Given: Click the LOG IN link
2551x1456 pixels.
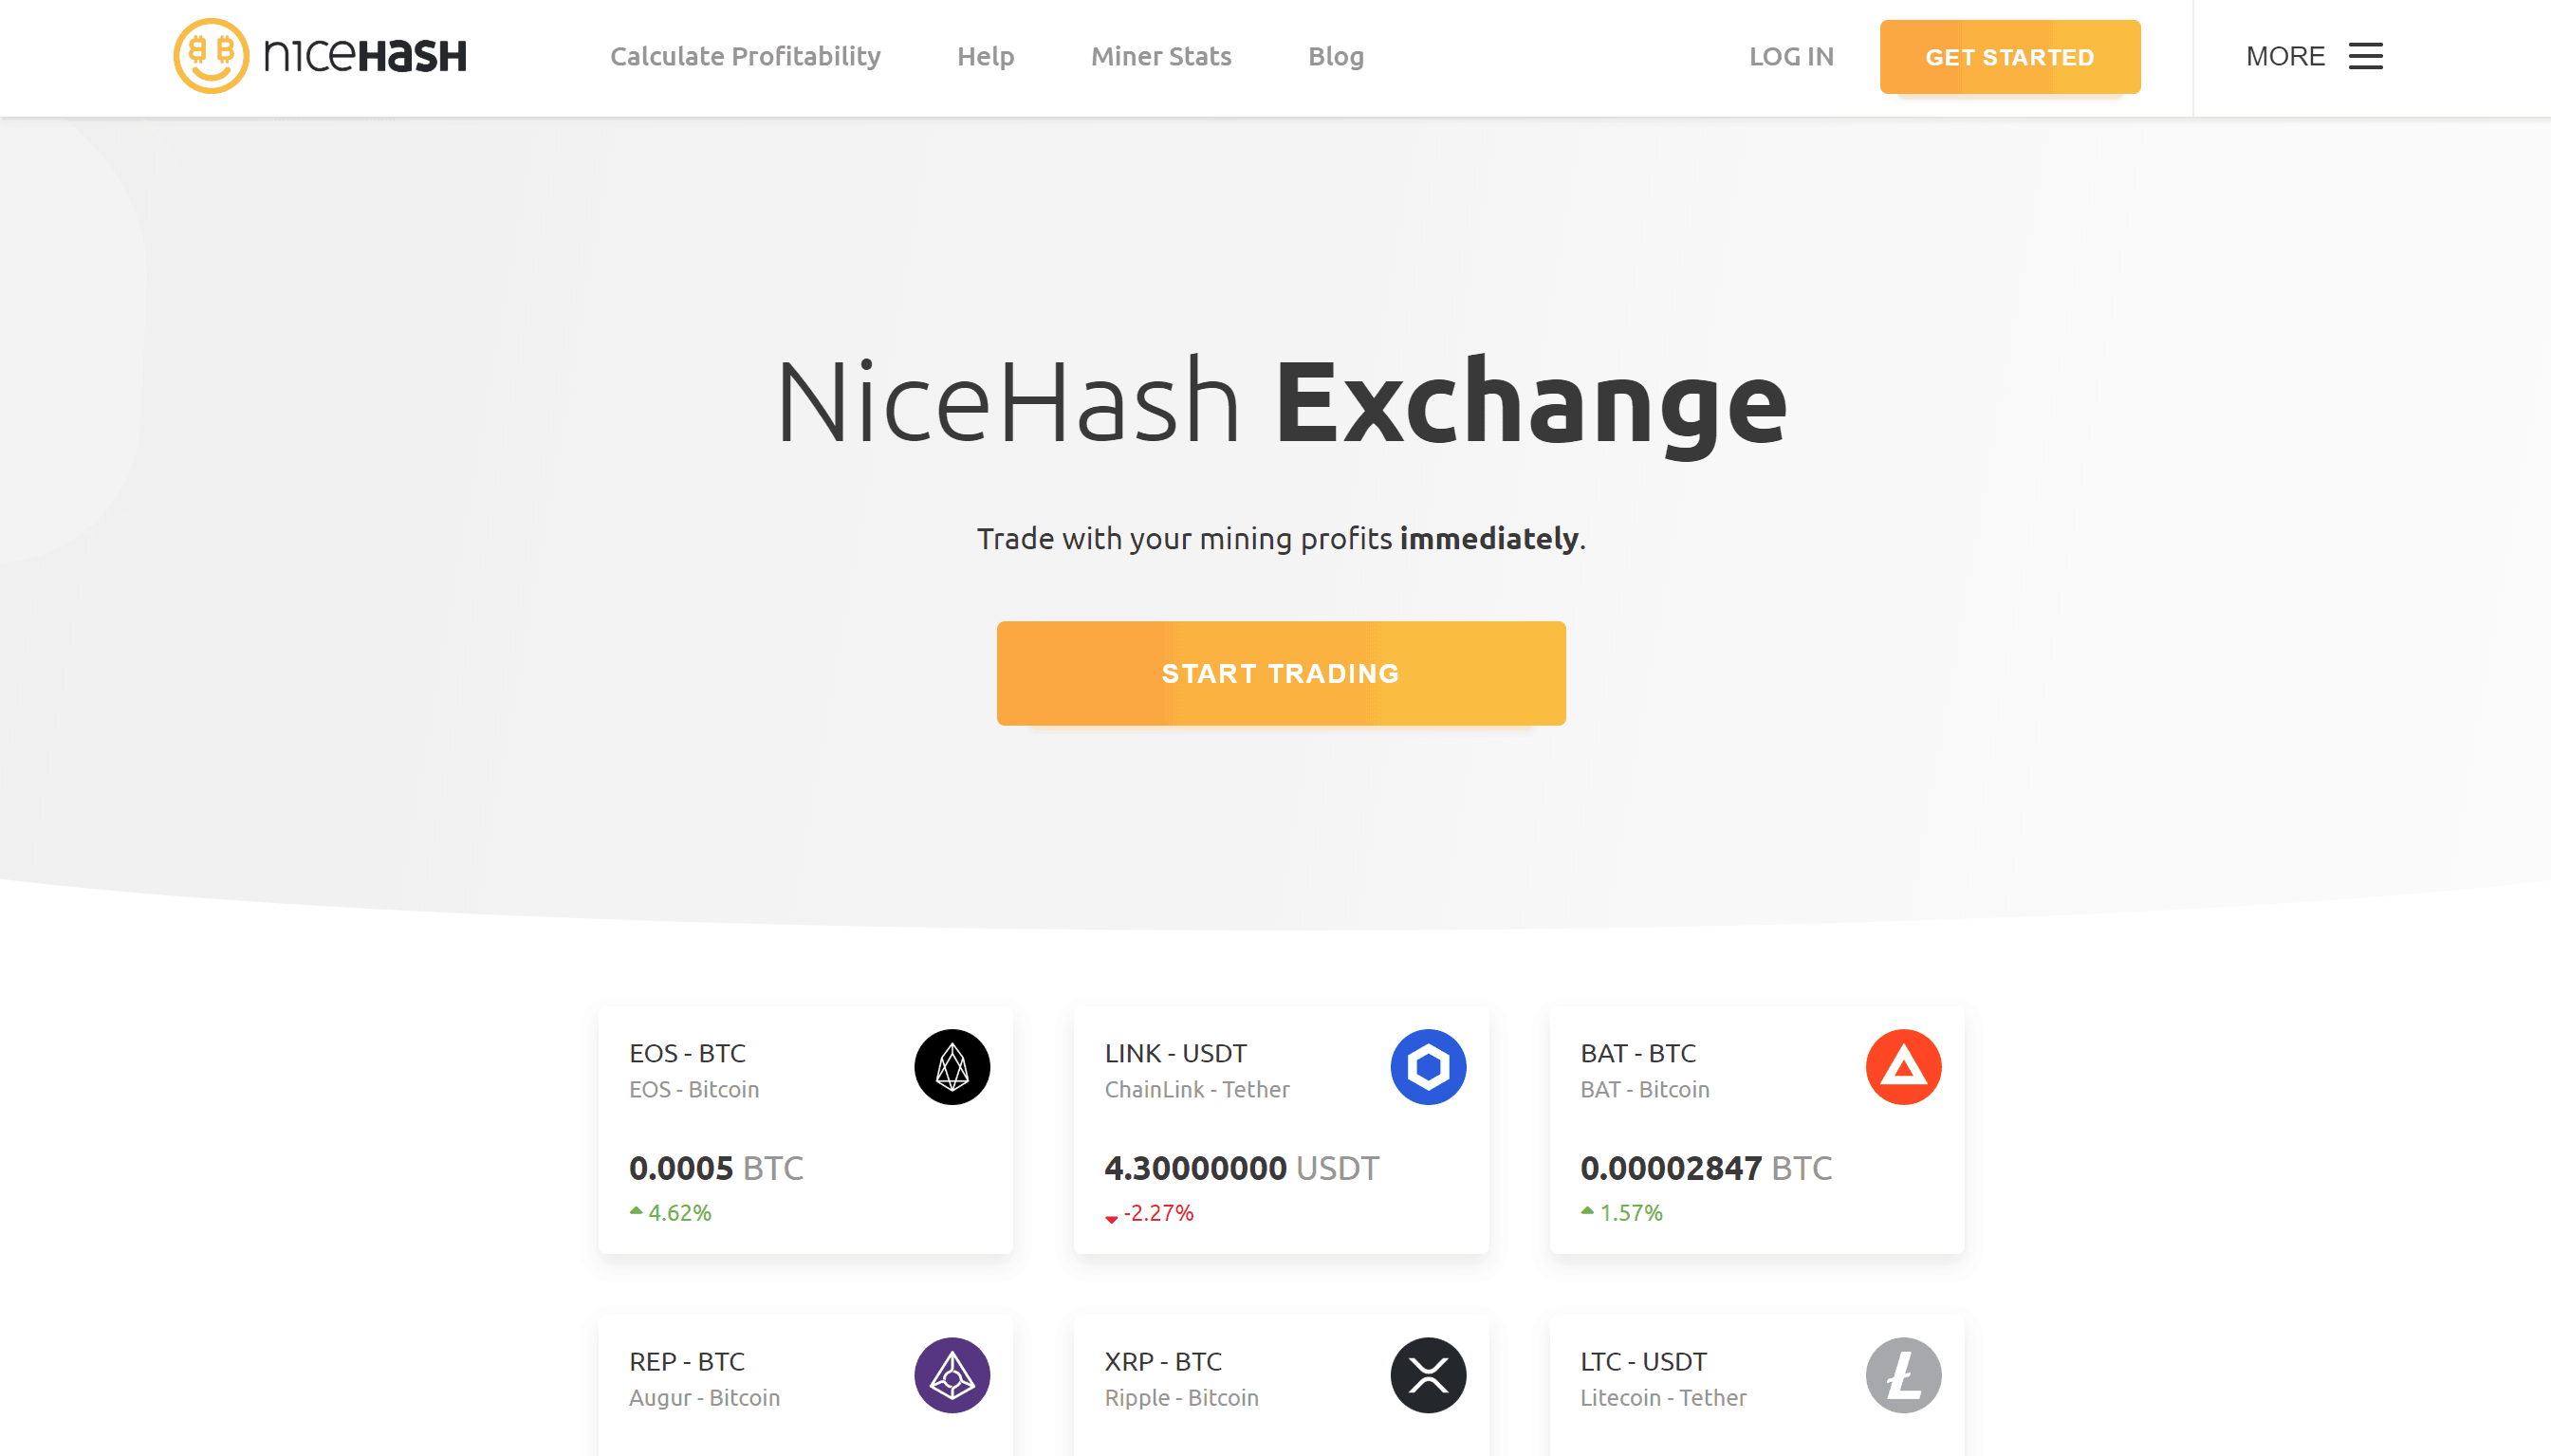Looking at the screenshot, I should click(x=1790, y=56).
